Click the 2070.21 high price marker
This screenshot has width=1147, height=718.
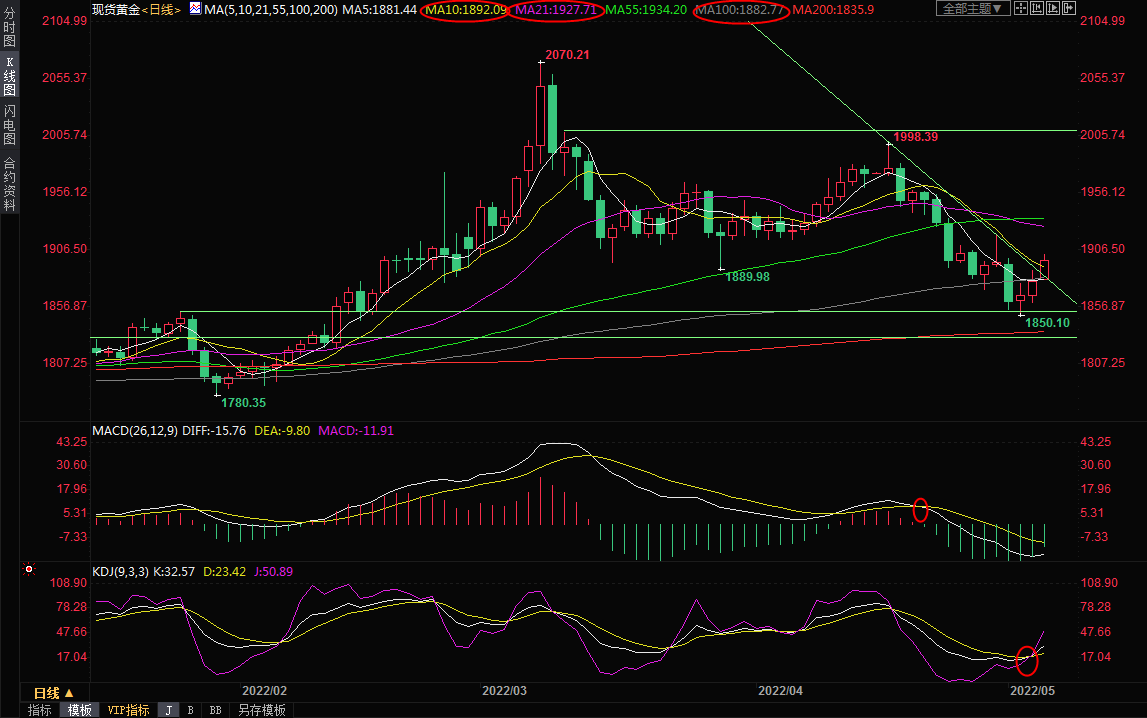567,55
